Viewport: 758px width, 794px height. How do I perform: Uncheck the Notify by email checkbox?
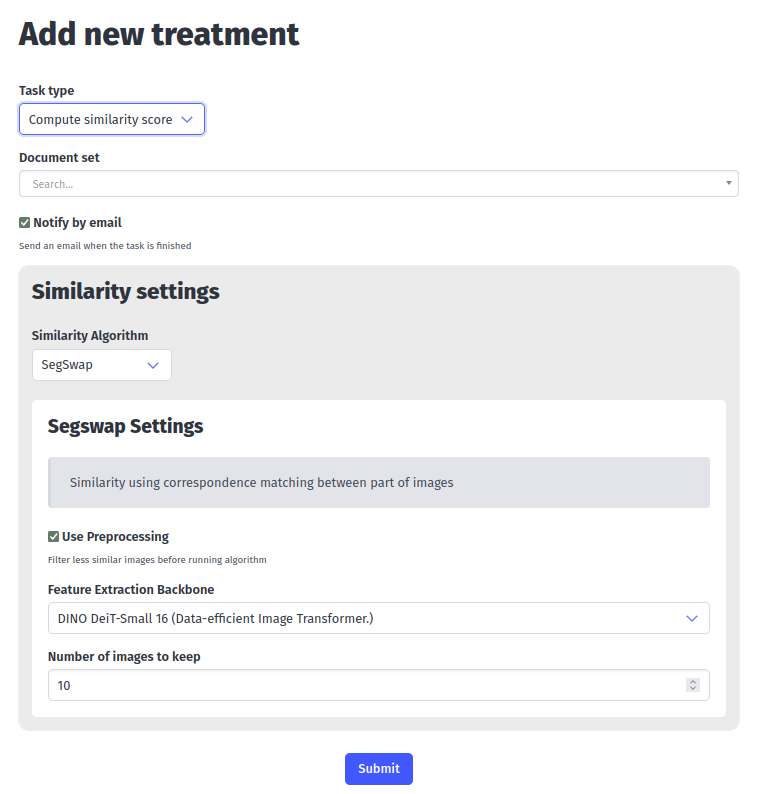(25, 223)
